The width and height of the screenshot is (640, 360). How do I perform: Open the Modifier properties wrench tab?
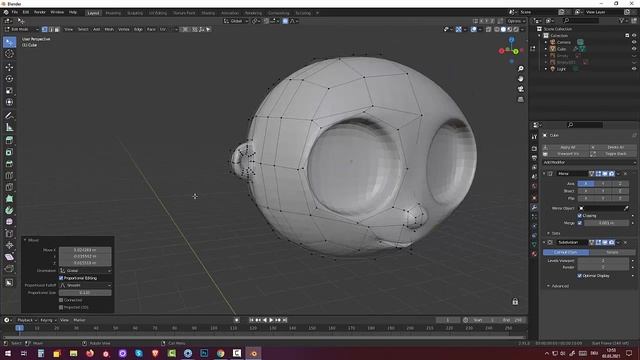point(534,207)
